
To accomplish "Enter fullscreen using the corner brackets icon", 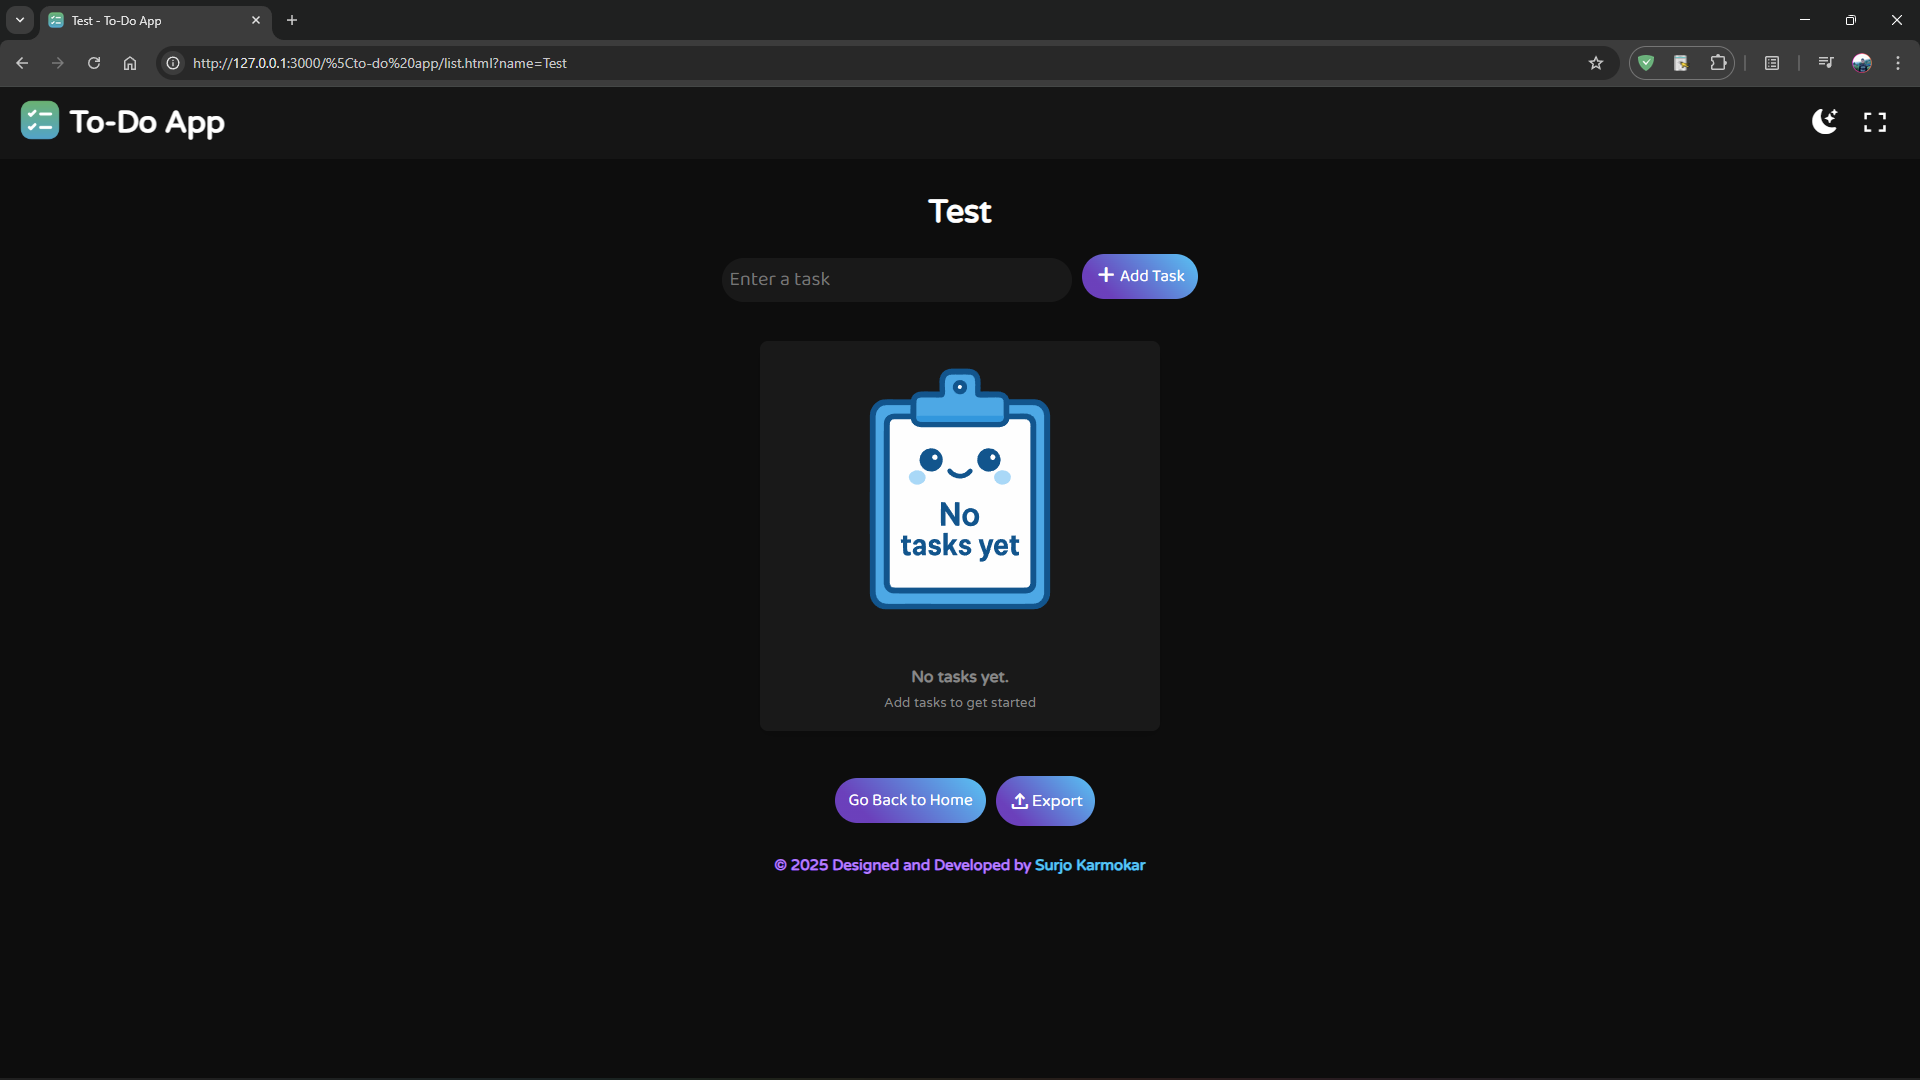I will point(1875,122).
